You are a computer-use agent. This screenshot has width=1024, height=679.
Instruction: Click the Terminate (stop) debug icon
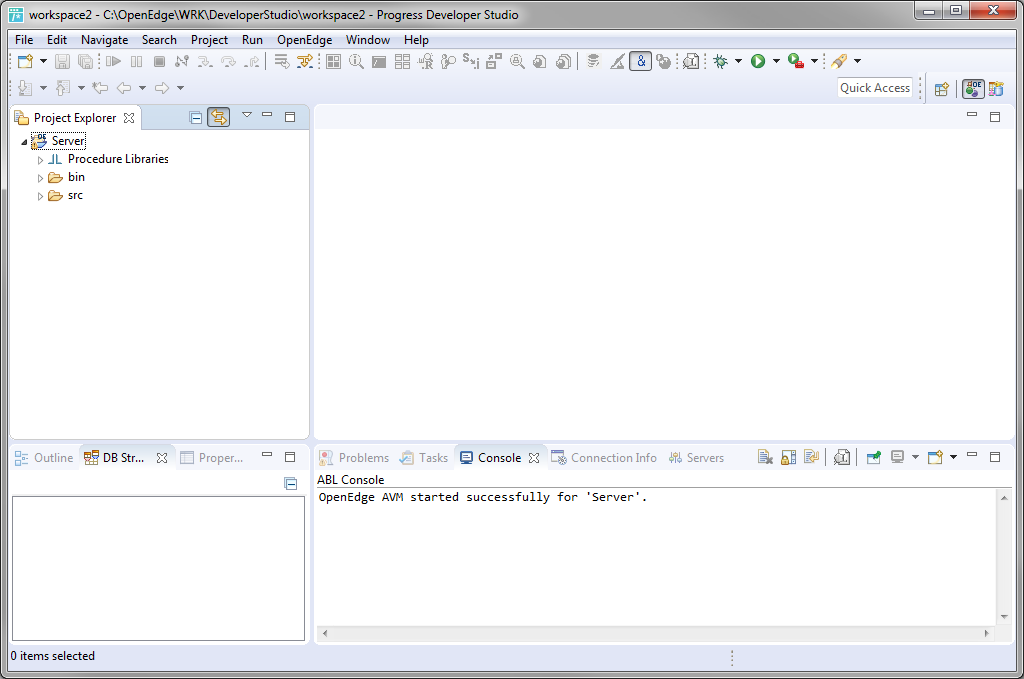(159, 61)
